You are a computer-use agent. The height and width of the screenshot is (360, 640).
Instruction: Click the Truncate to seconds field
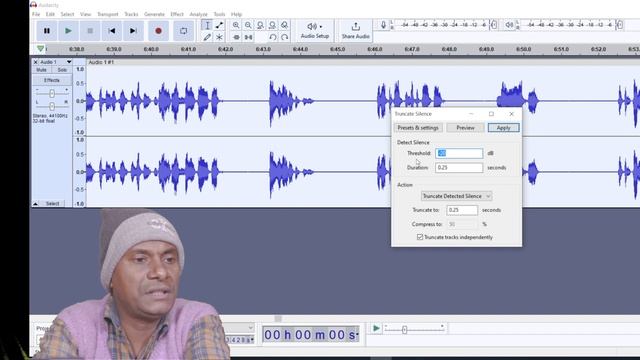(x=462, y=210)
